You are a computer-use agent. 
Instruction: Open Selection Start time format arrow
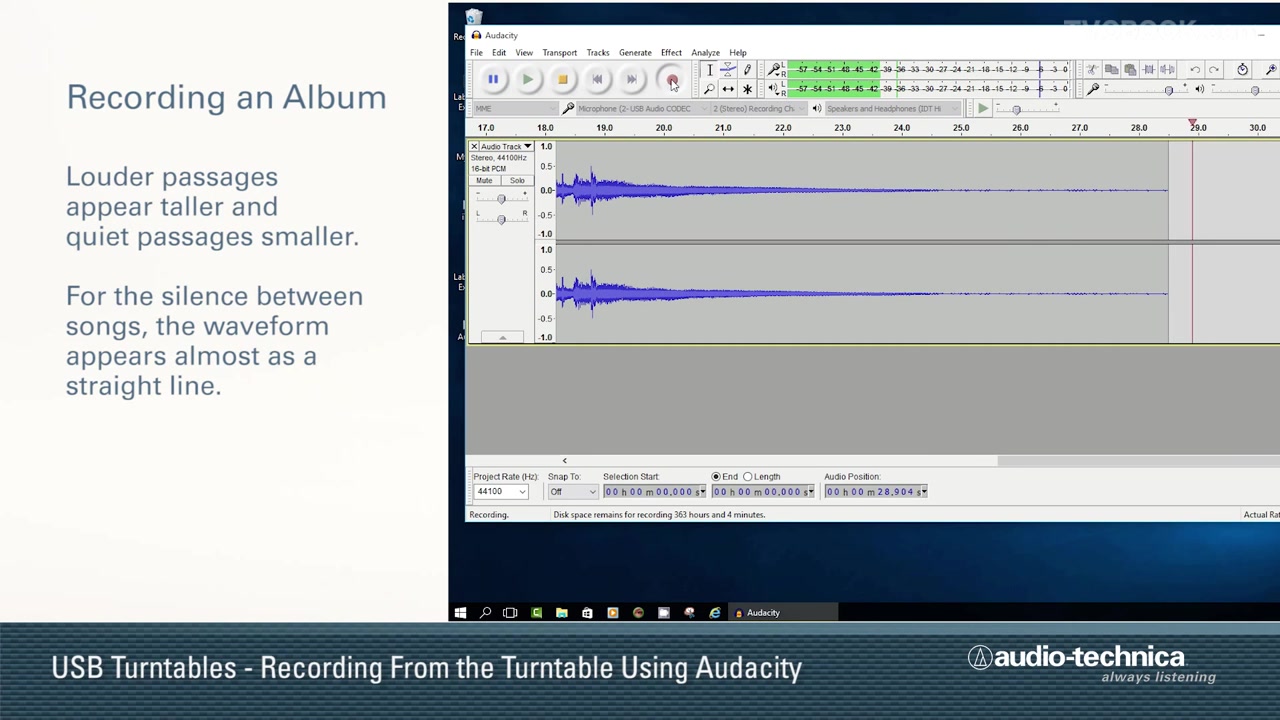pos(702,492)
